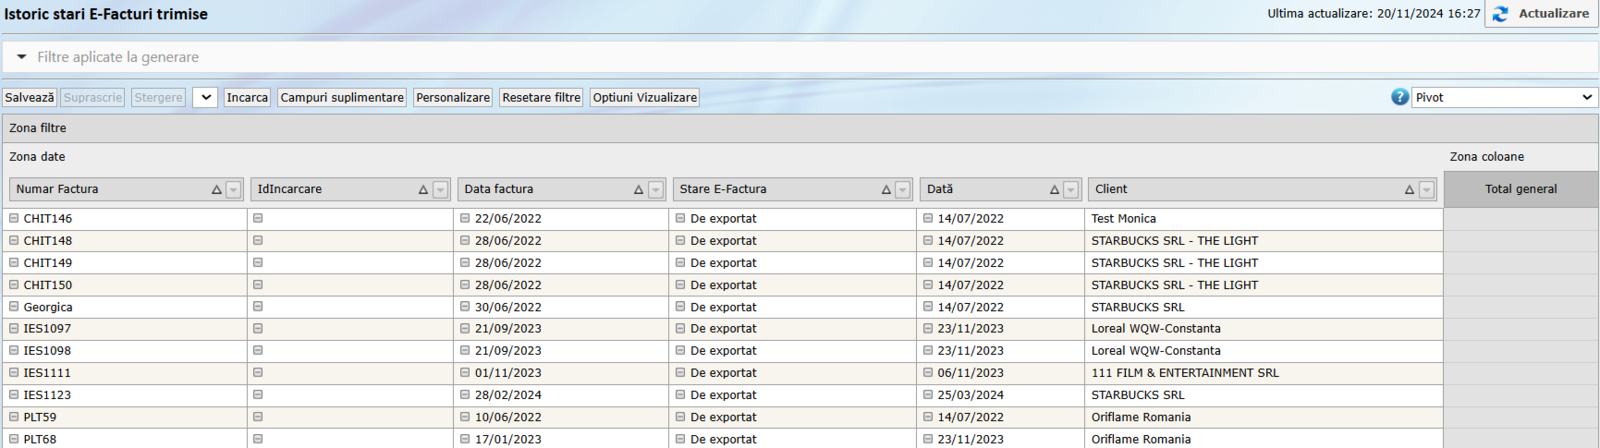Viewport: 1600px width, 448px height.
Task: Click the Total general column header
Action: (1520, 189)
